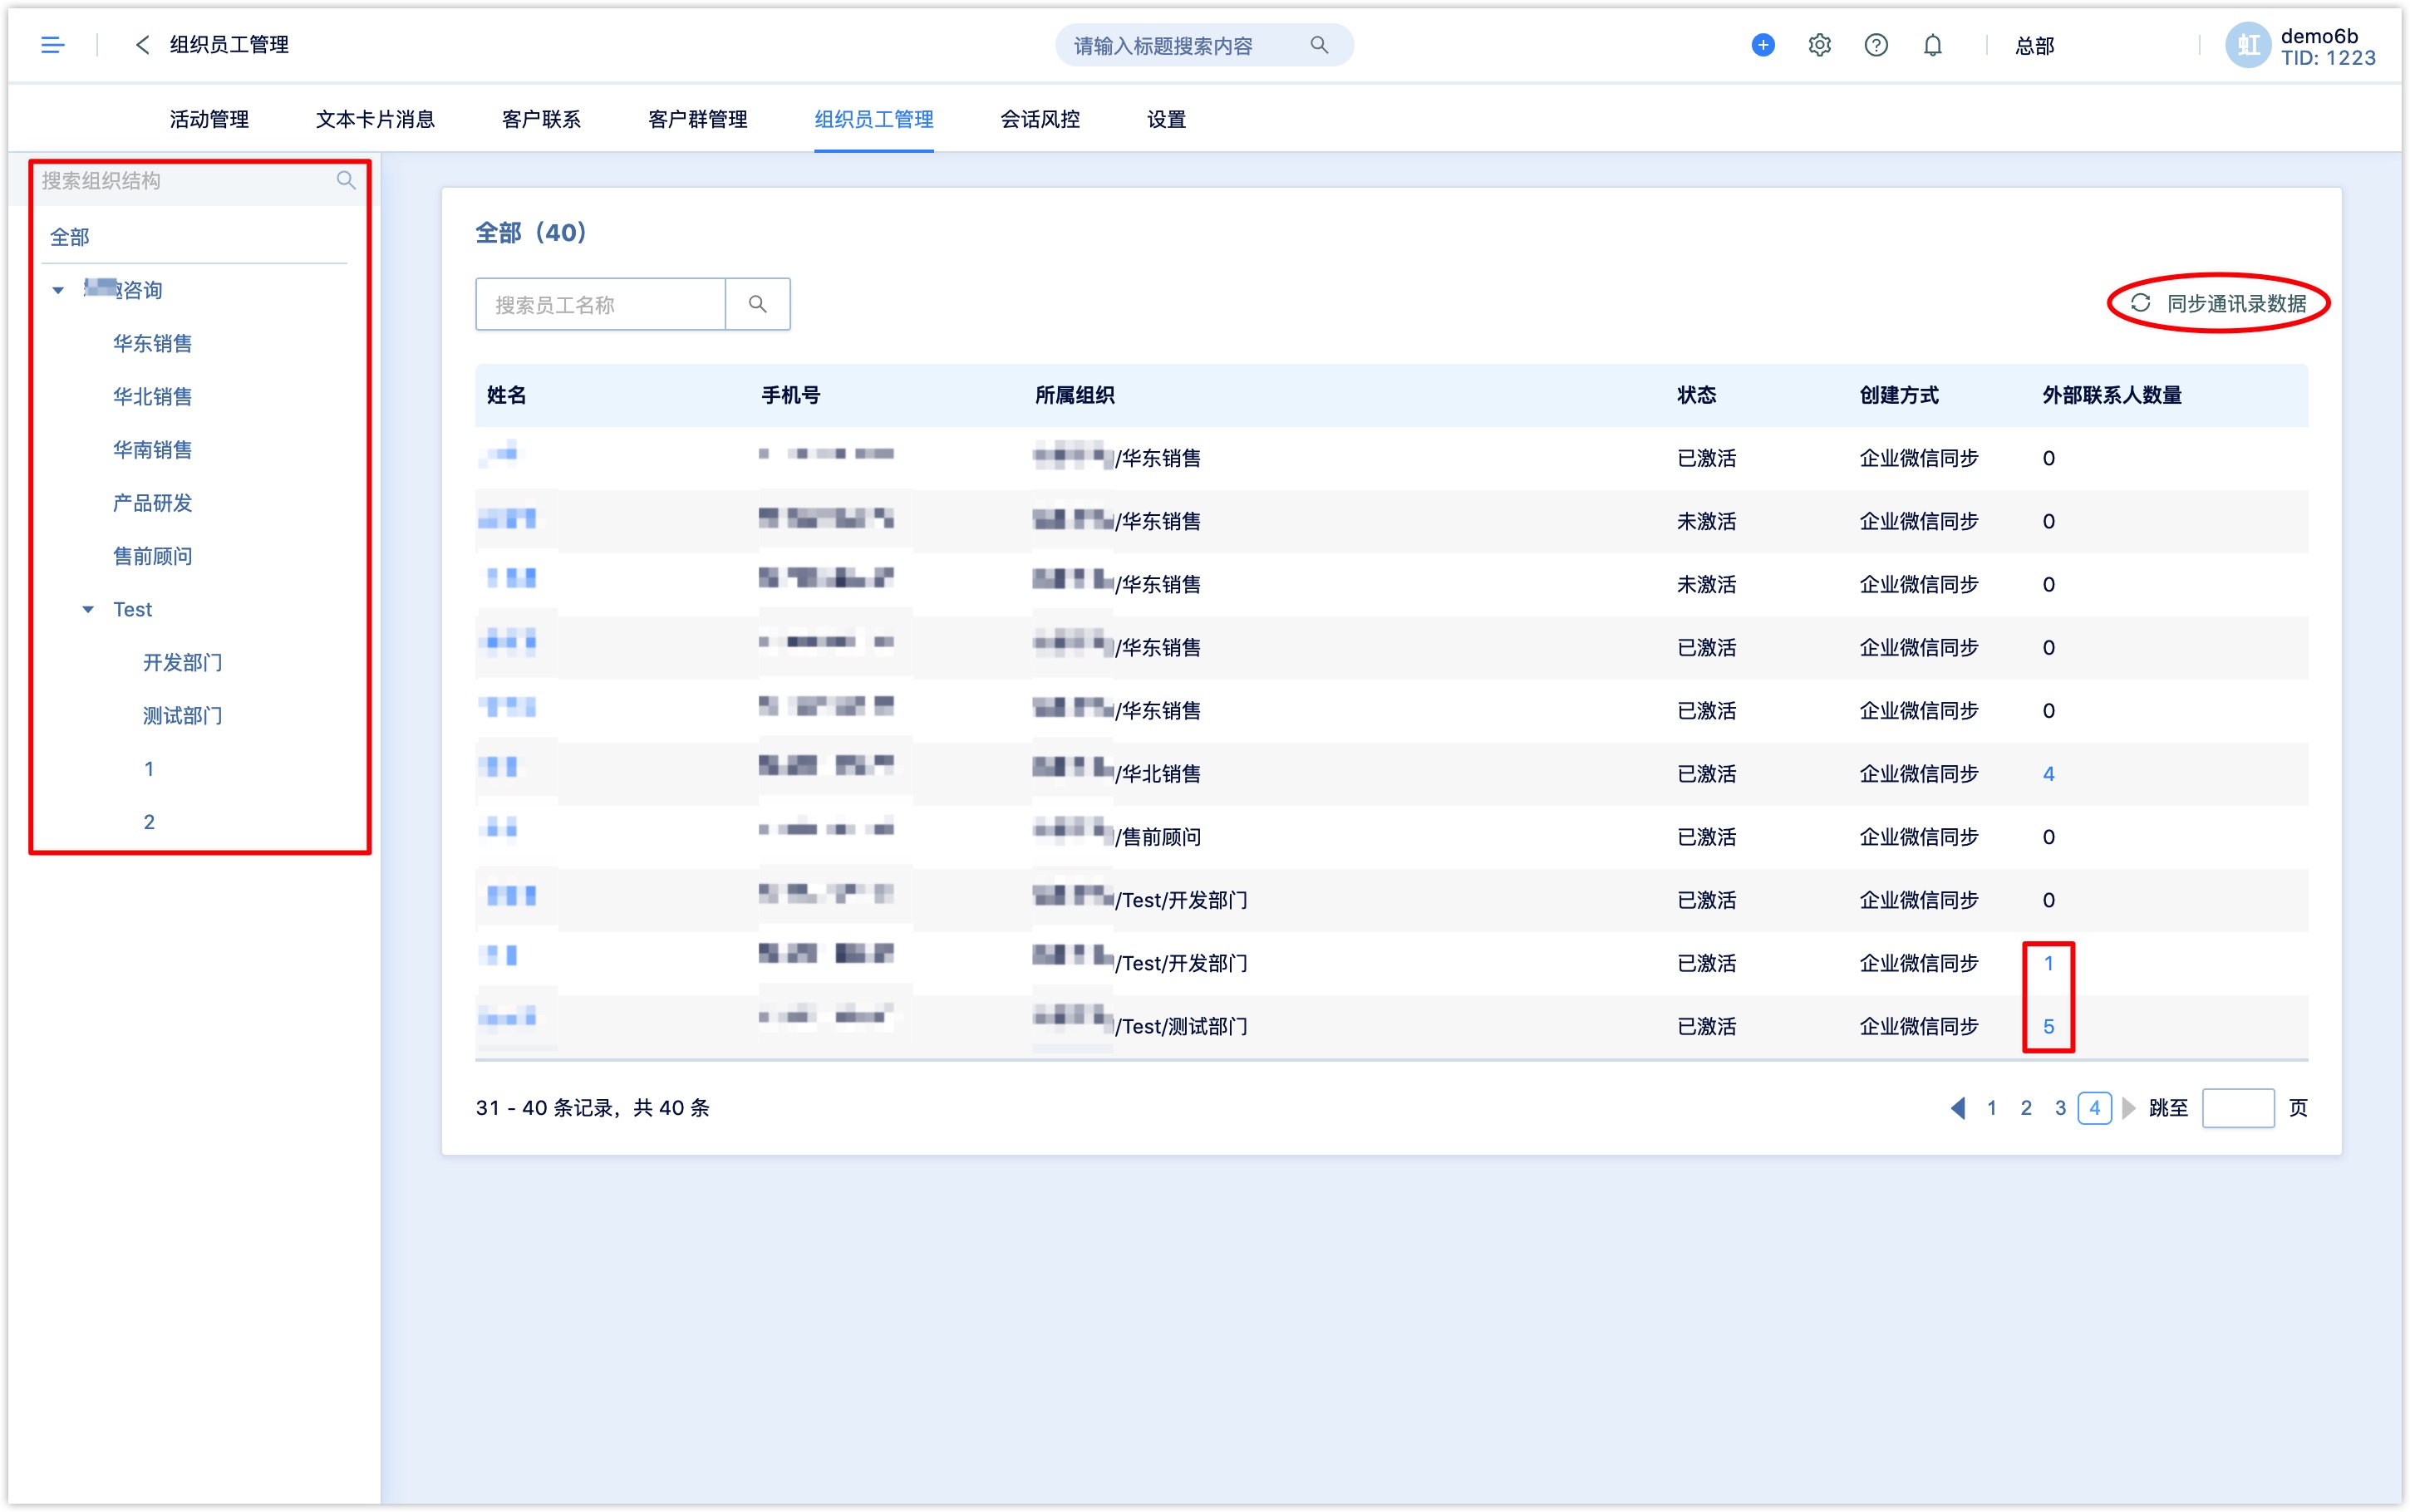The height and width of the screenshot is (1512, 2410).
Task: Switch to 活动管理 tab
Action: coord(209,119)
